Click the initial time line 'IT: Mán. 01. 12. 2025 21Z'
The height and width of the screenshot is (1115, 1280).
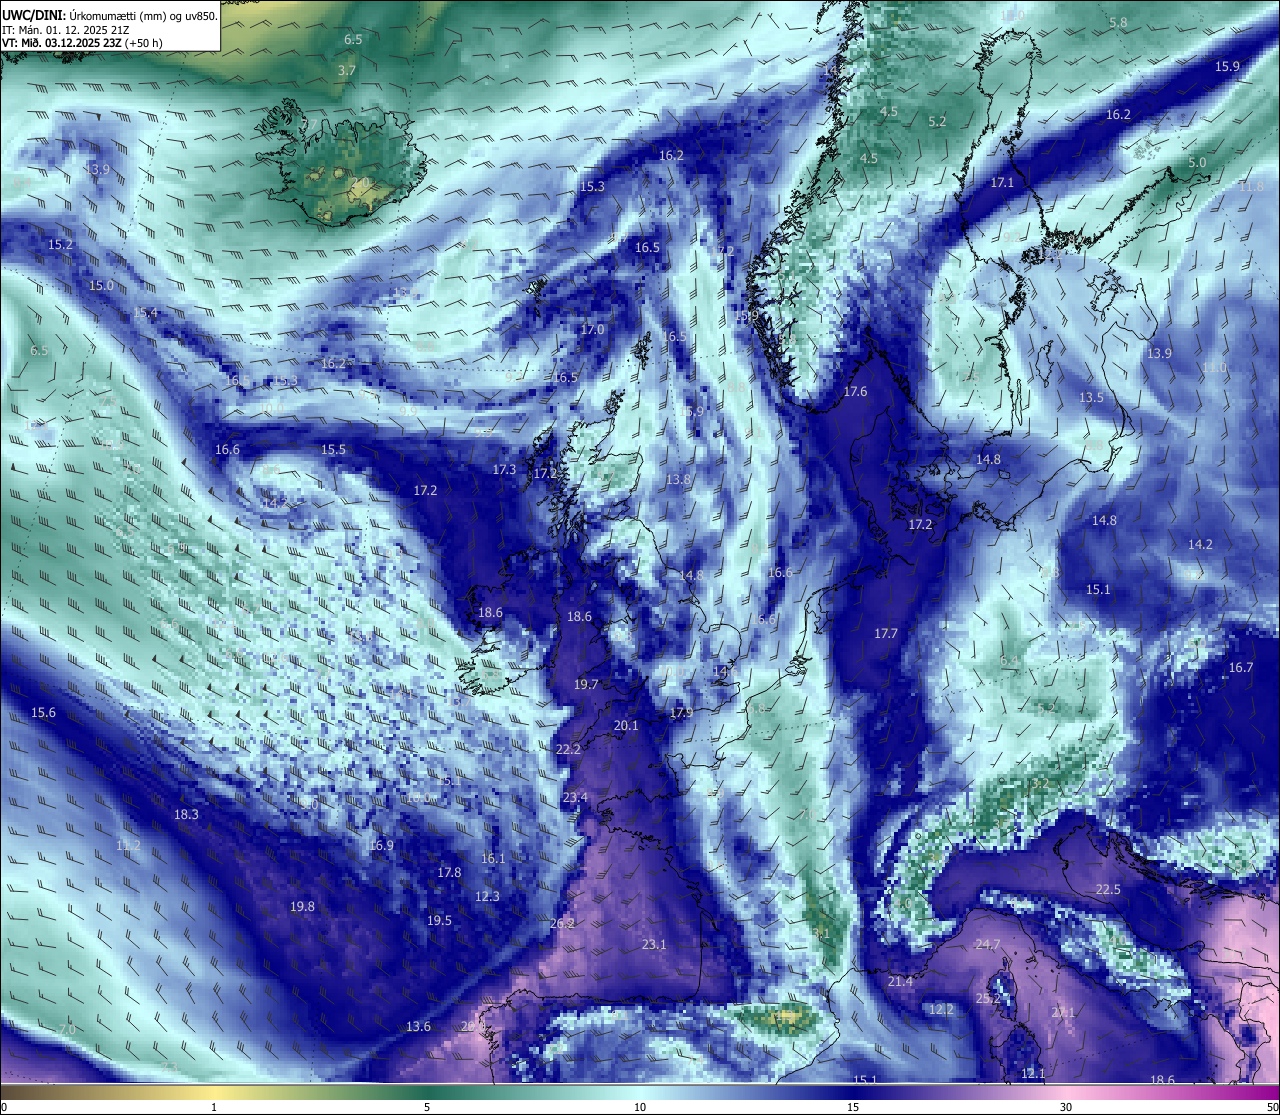pos(66,30)
